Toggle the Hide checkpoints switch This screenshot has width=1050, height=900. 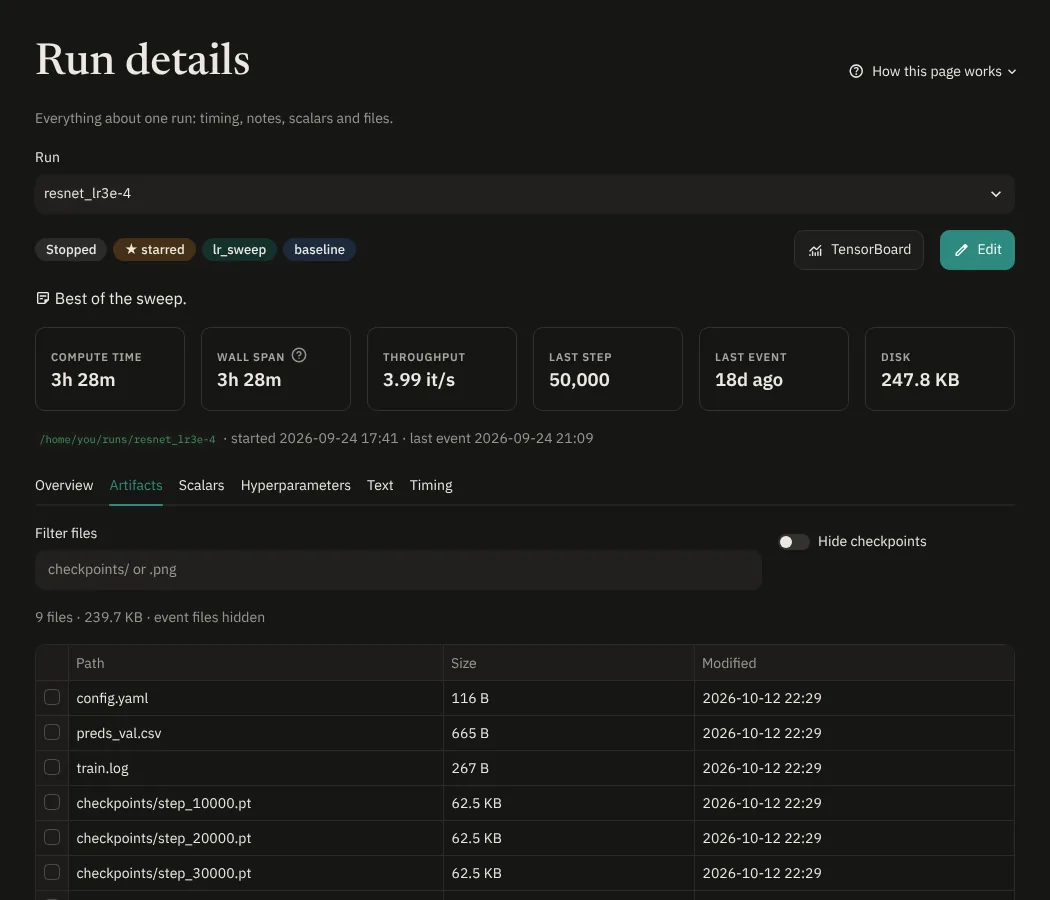(794, 541)
